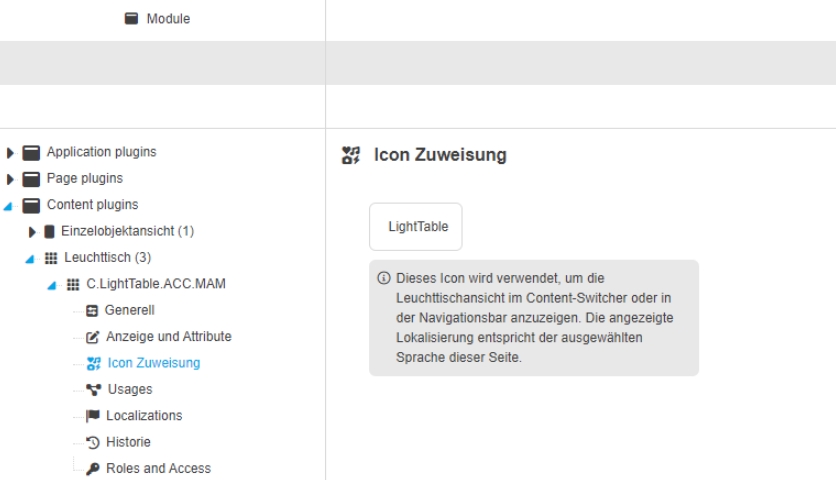Expand the Application plugins node
836x480 pixels.
pos(11,153)
